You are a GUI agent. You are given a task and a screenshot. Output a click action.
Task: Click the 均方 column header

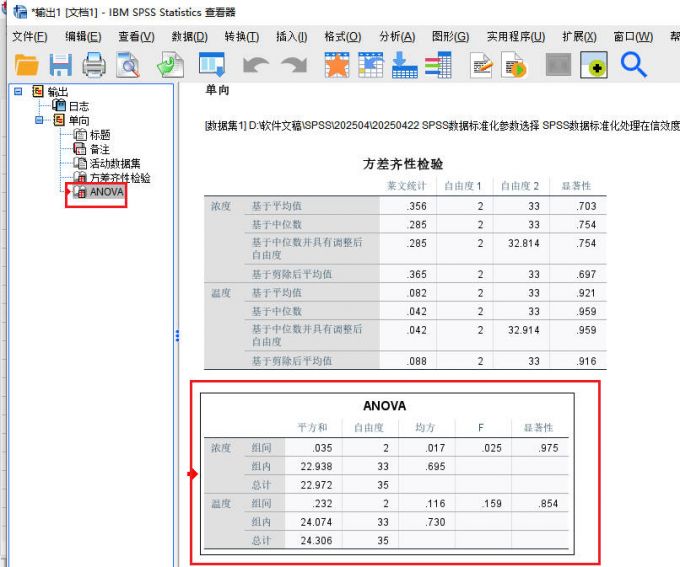[425, 428]
